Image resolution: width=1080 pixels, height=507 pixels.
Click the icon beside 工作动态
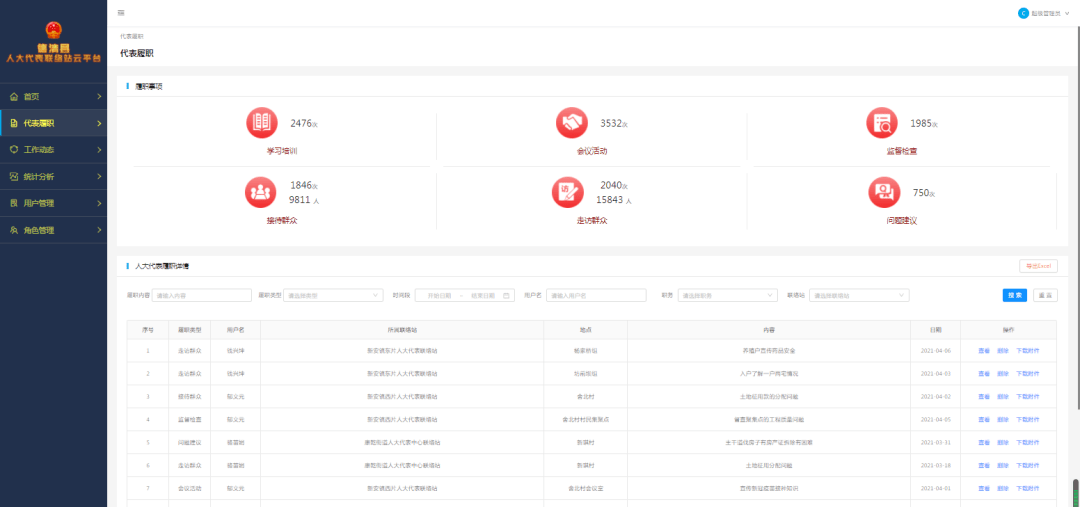pyautogui.click(x=14, y=149)
